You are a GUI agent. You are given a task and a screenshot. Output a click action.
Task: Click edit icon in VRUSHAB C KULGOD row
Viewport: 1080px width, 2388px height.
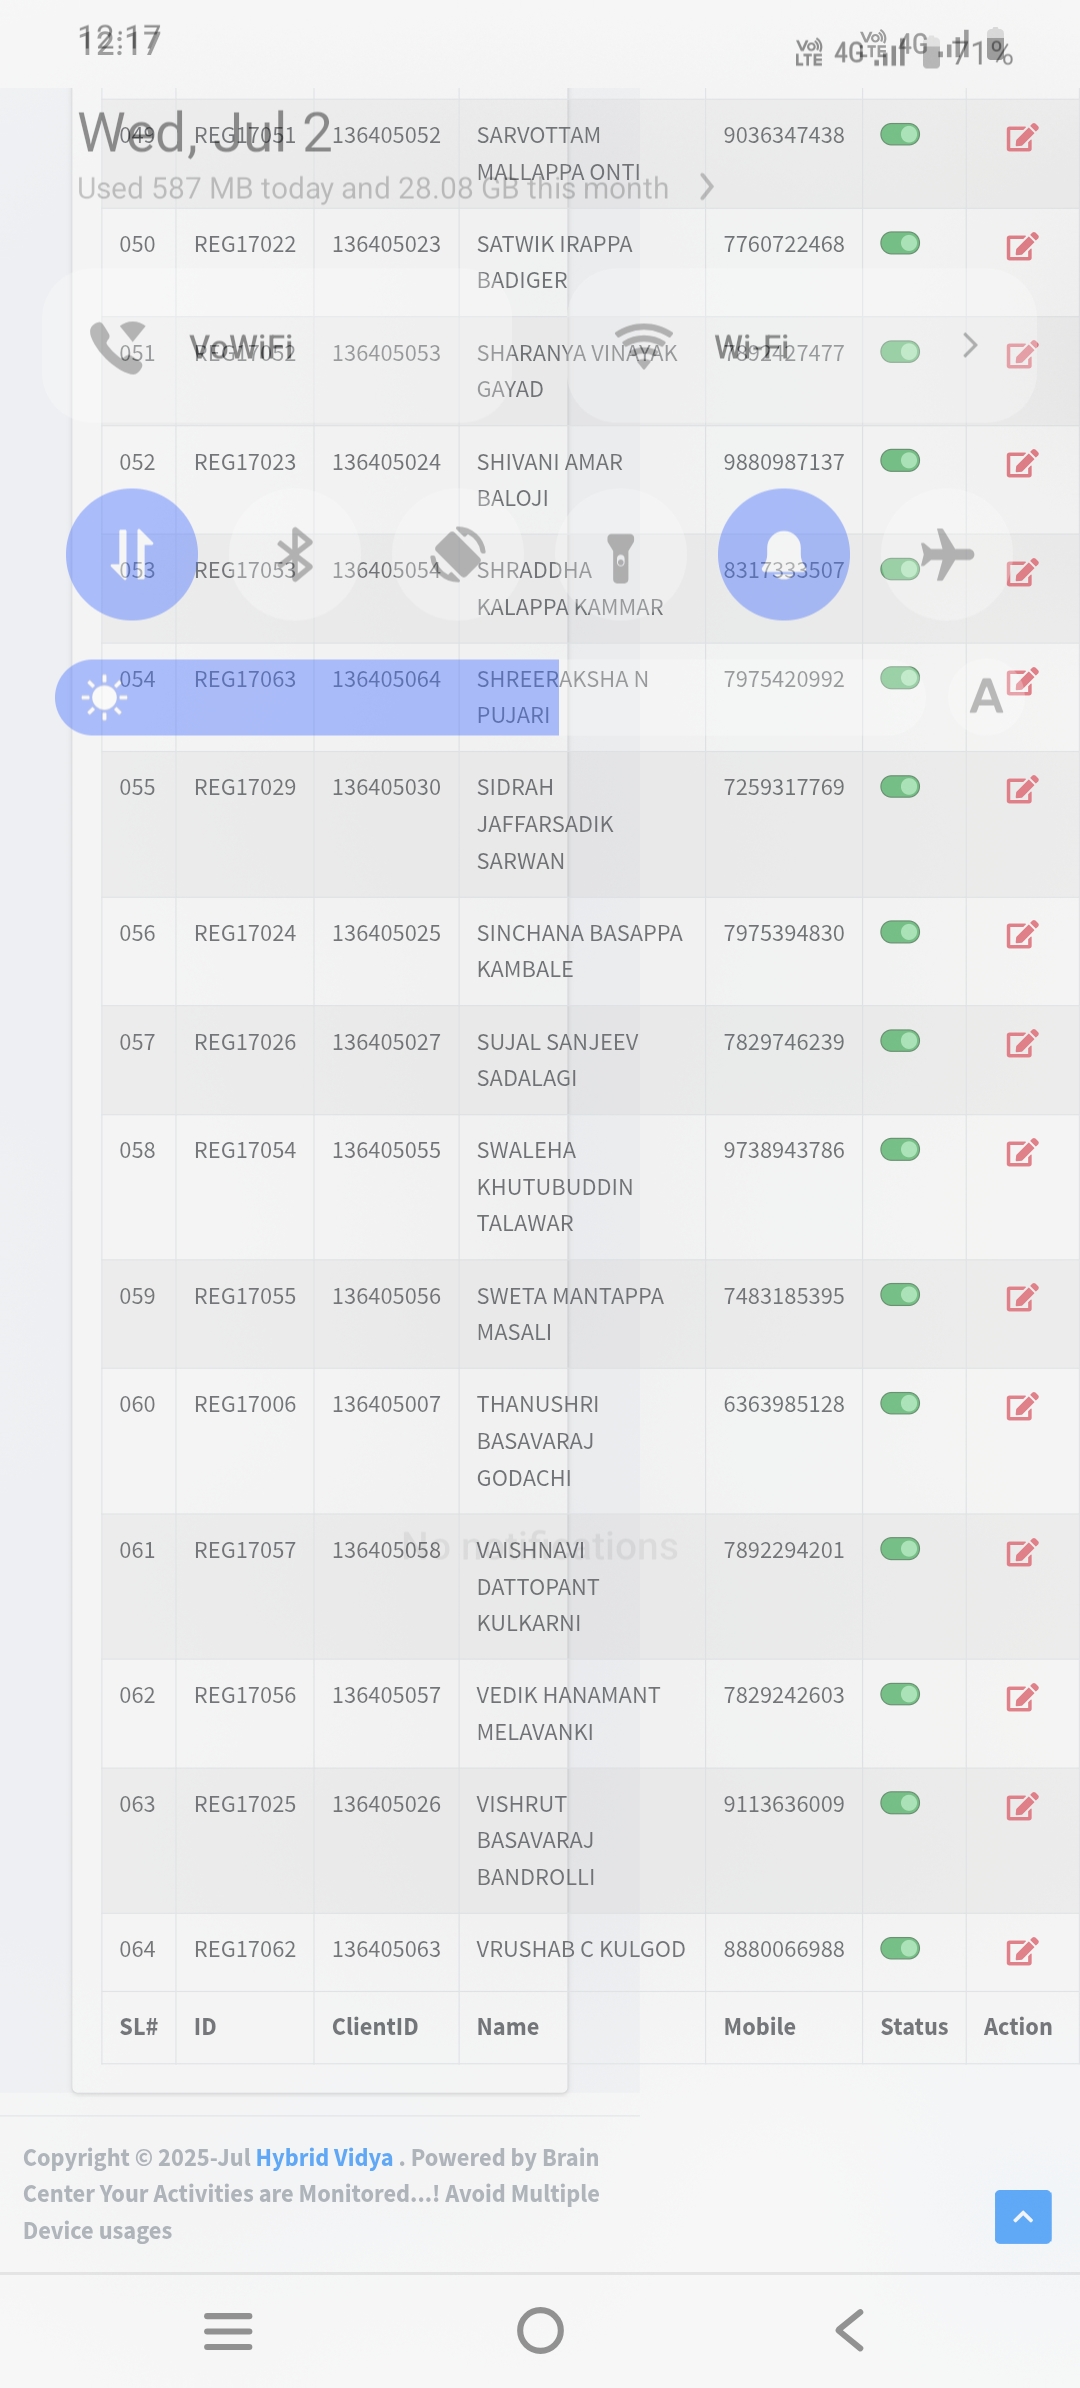click(1022, 1951)
